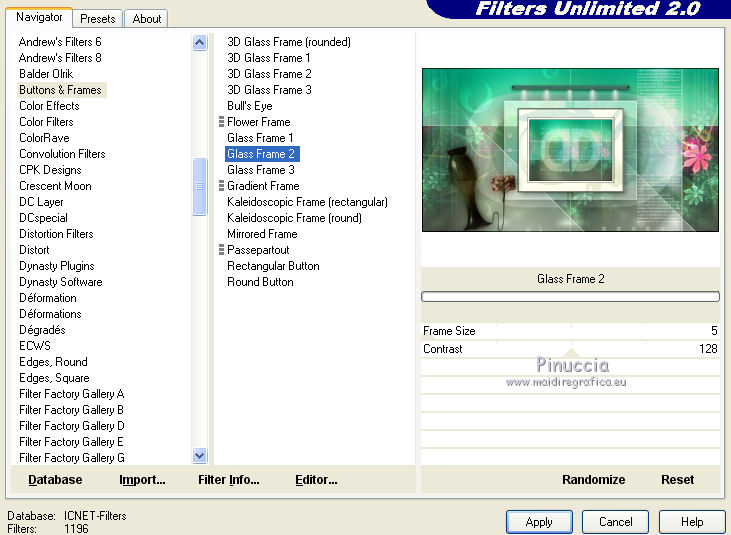Select Convolution Filters in category list

coord(62,154)
